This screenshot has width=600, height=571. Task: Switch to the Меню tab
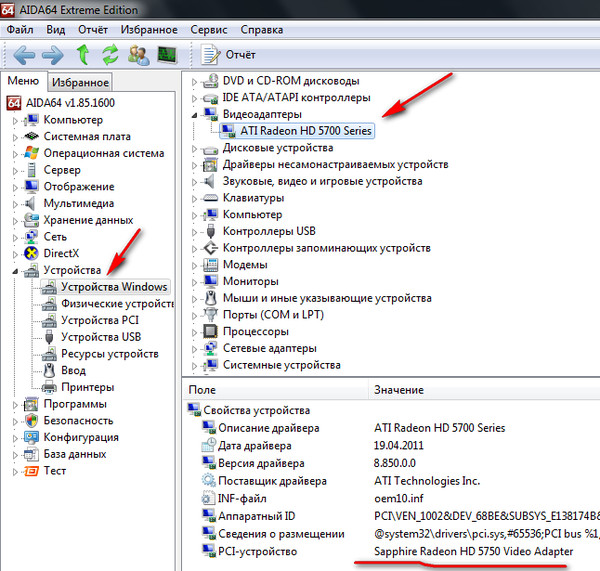(x=23, y=81)
